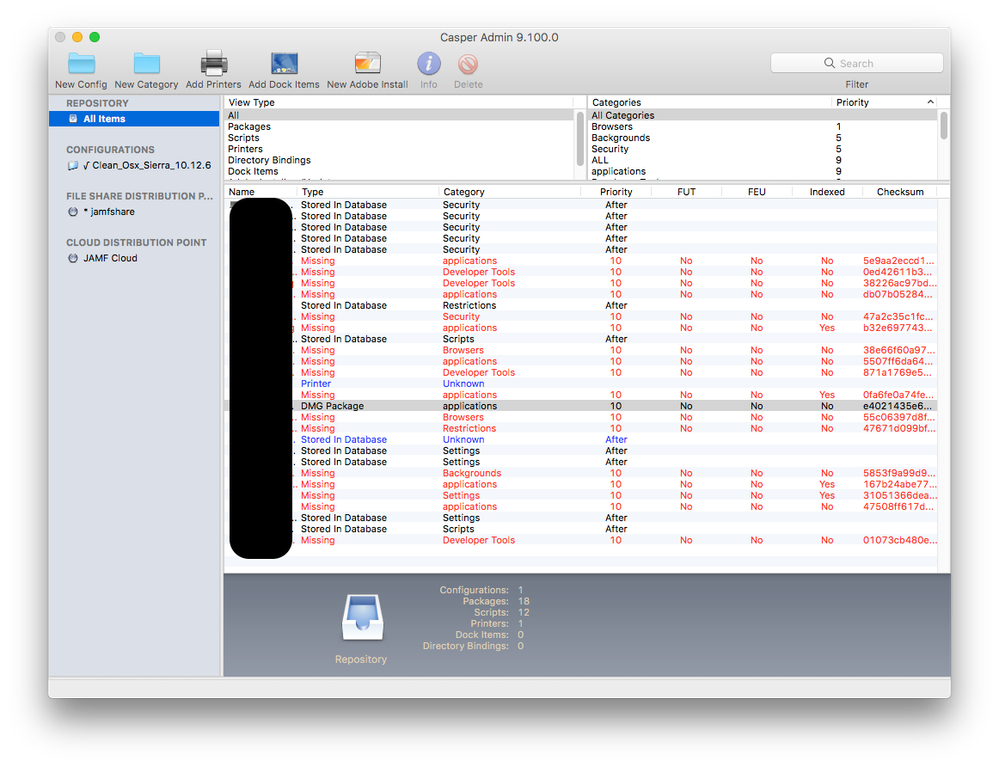Click the checksum 31051366dea...
This screenshot has height=767, width=999.
(900, 496)
